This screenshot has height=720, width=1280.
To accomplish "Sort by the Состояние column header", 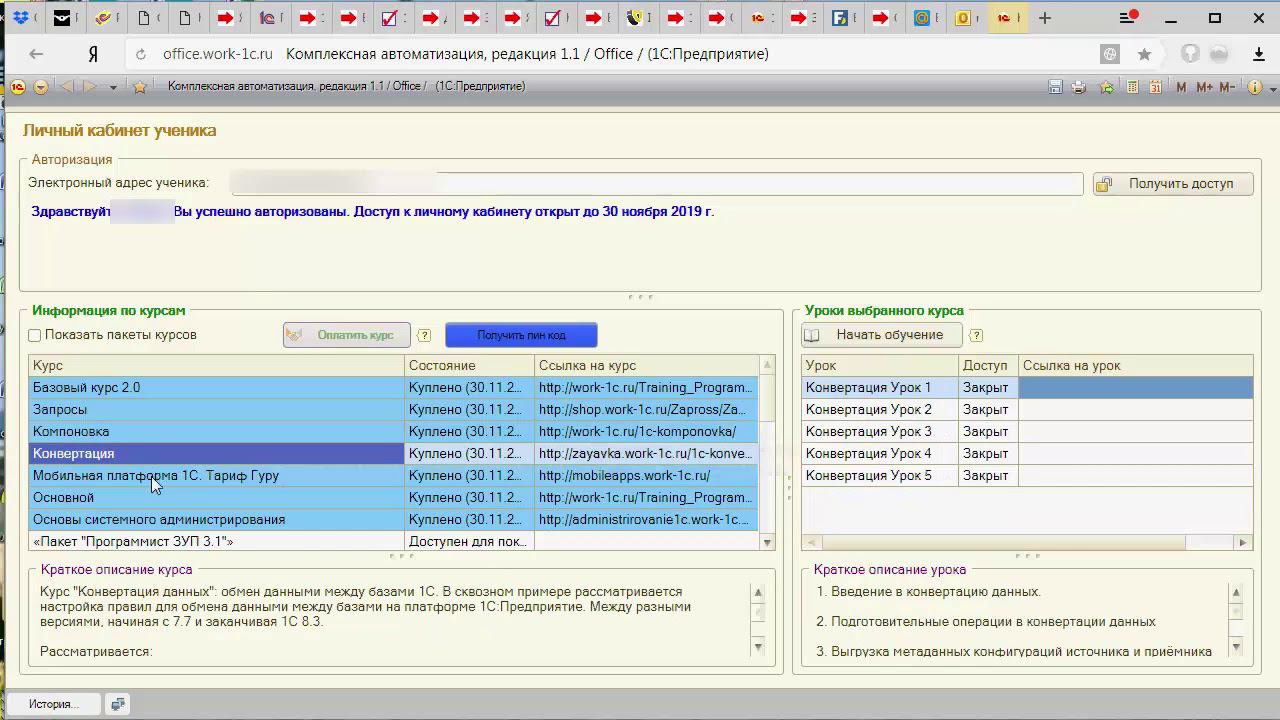I will click(470, 366).
